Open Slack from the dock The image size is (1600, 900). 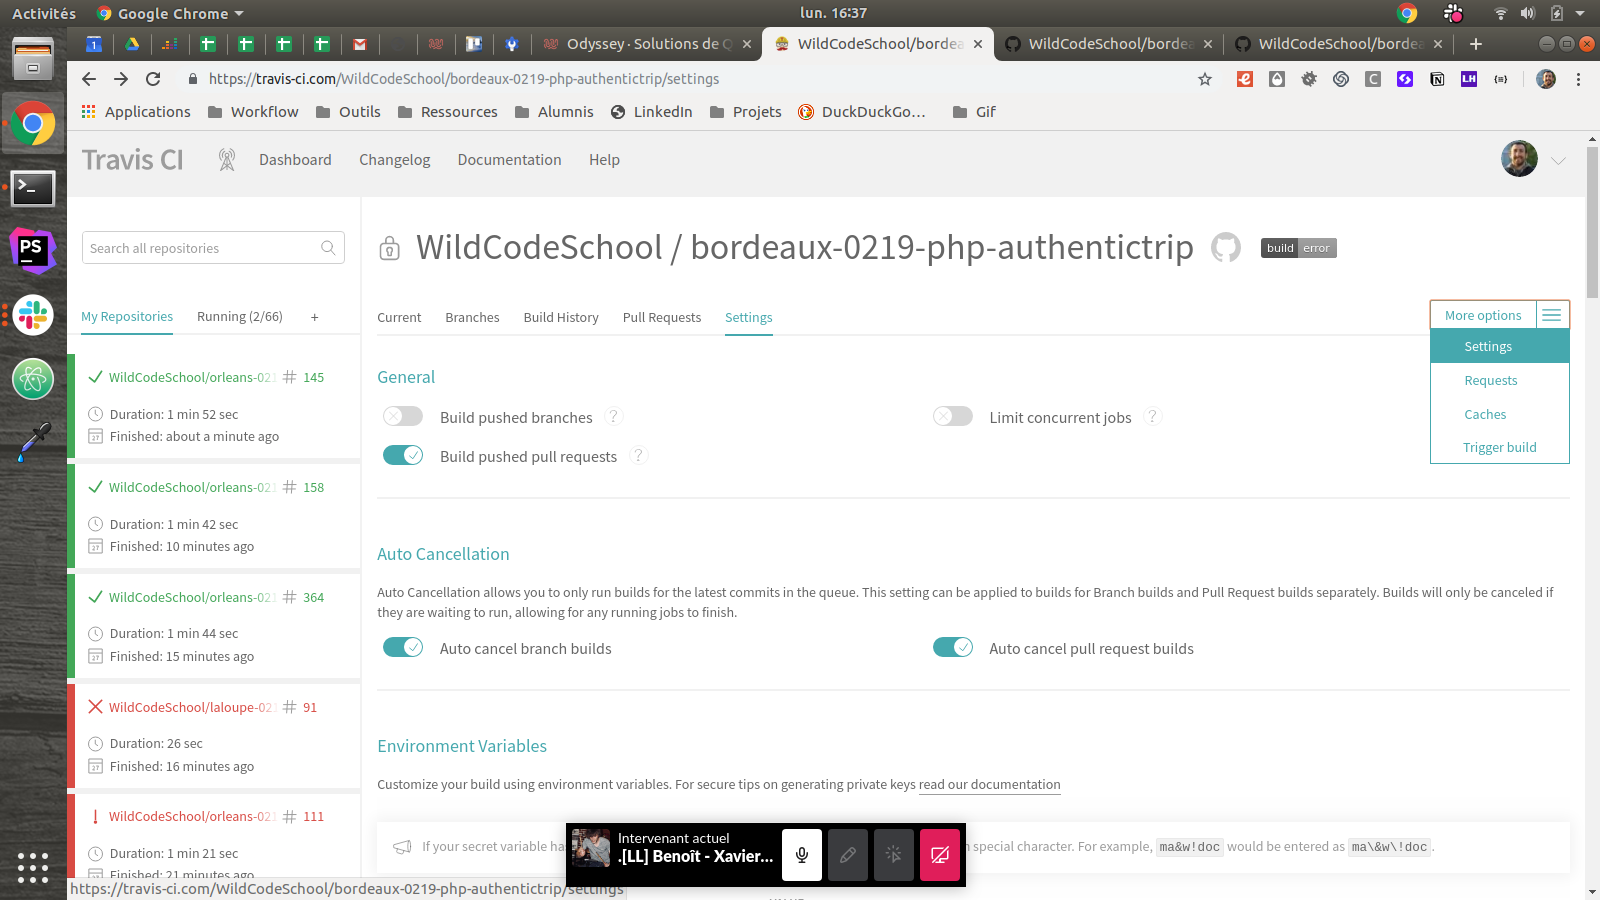(33, 315)
